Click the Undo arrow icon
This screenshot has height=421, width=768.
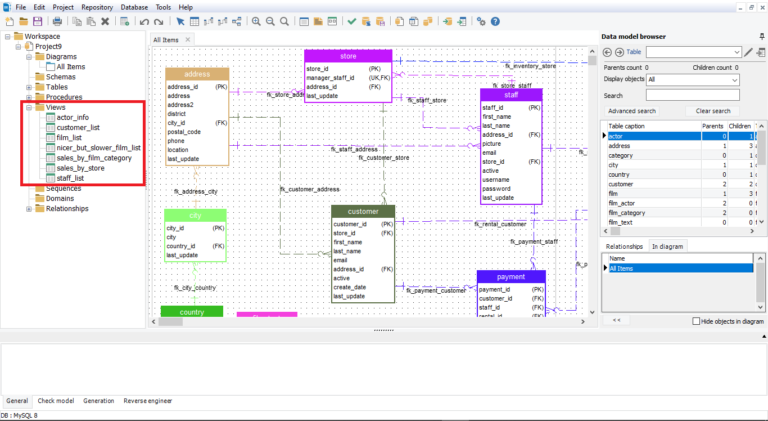coord(144,21)
